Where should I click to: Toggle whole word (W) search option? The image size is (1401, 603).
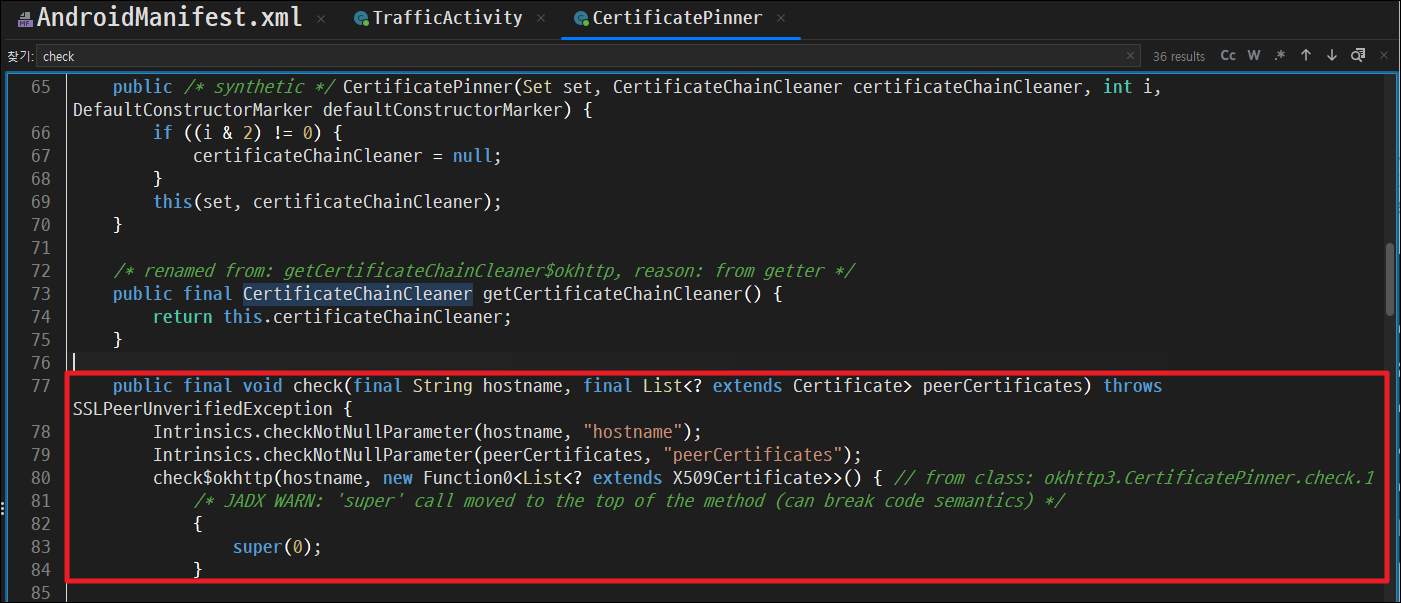tap(1254, 56)
